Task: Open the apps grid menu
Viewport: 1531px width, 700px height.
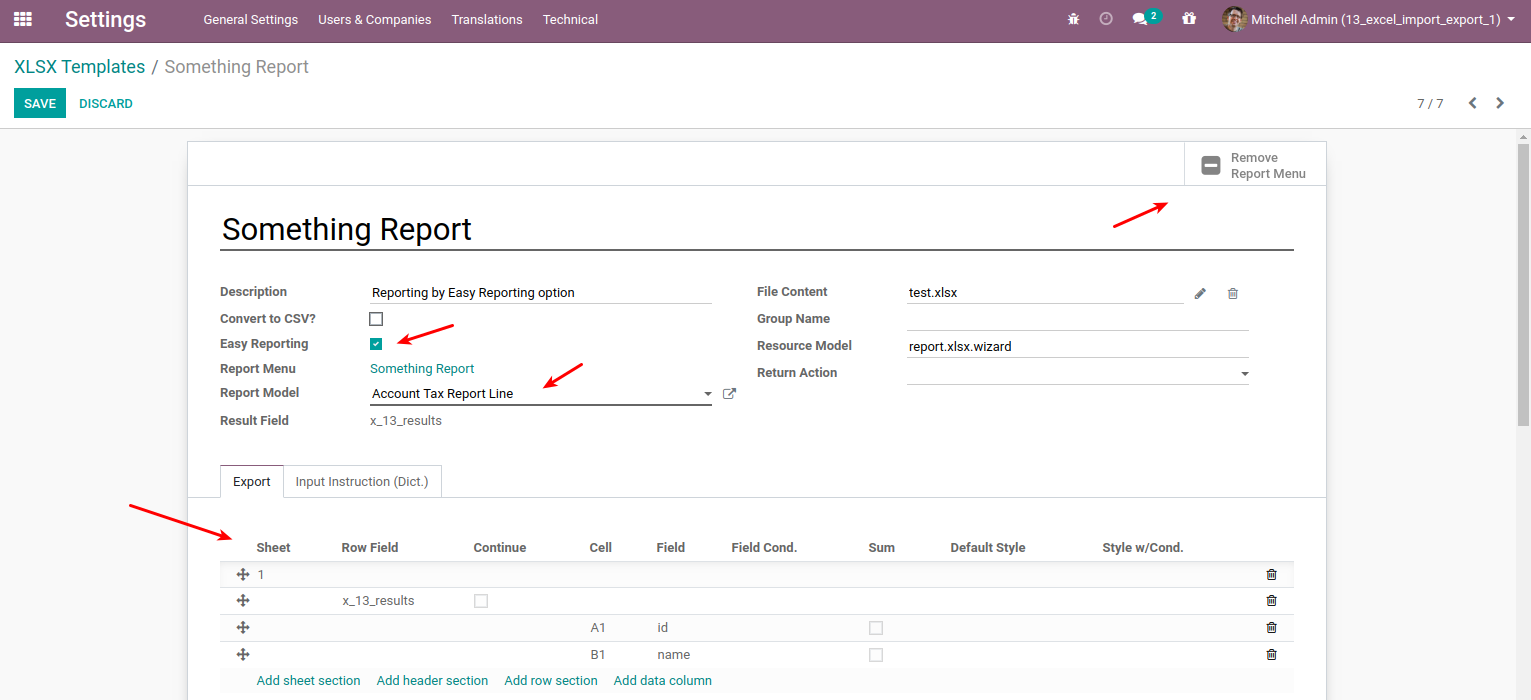Action: click(x=22, y=19)
